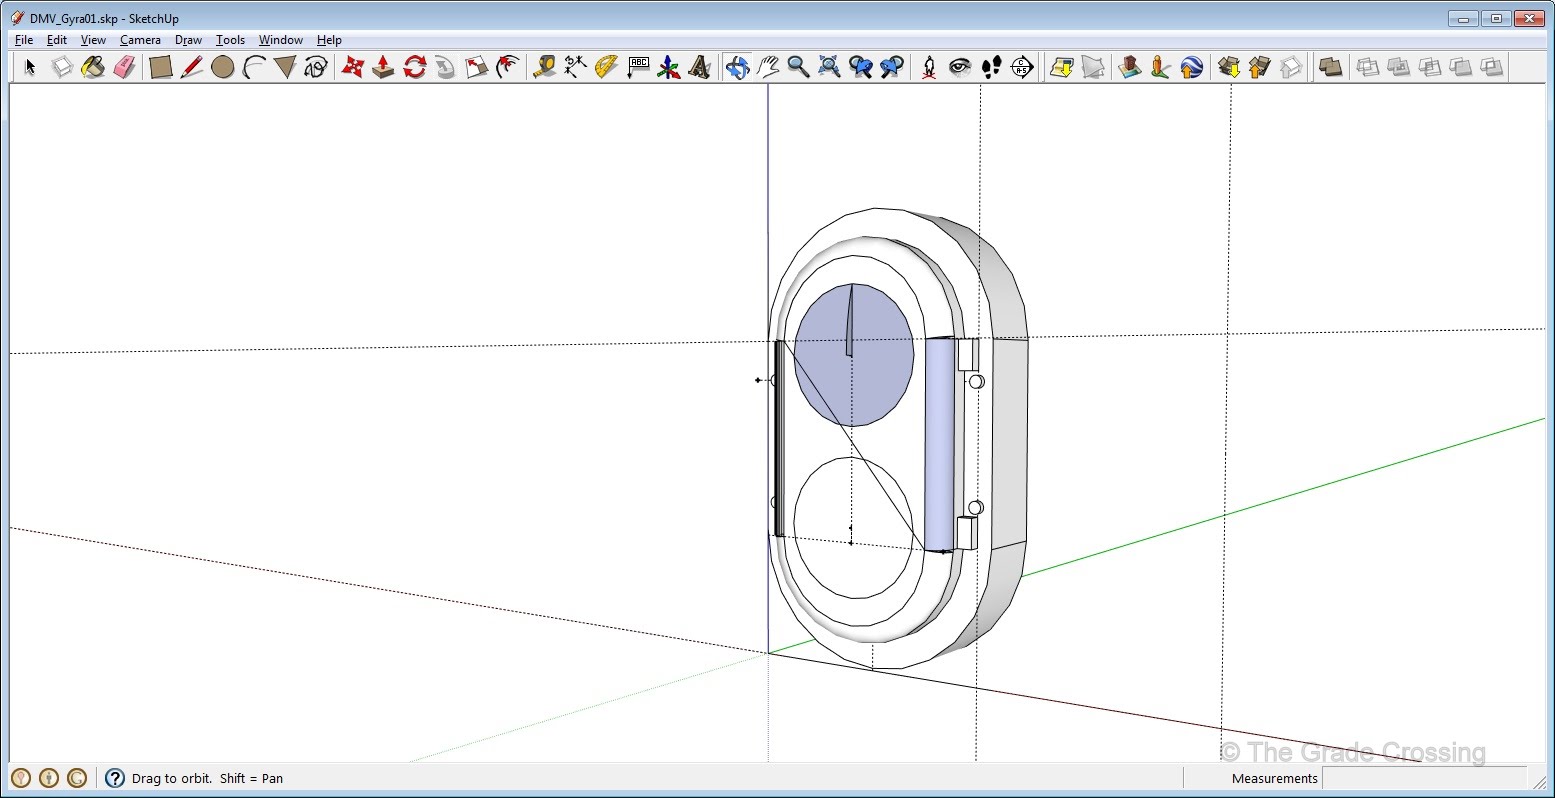Toggle Terrain display

(x=1093, y=67)
